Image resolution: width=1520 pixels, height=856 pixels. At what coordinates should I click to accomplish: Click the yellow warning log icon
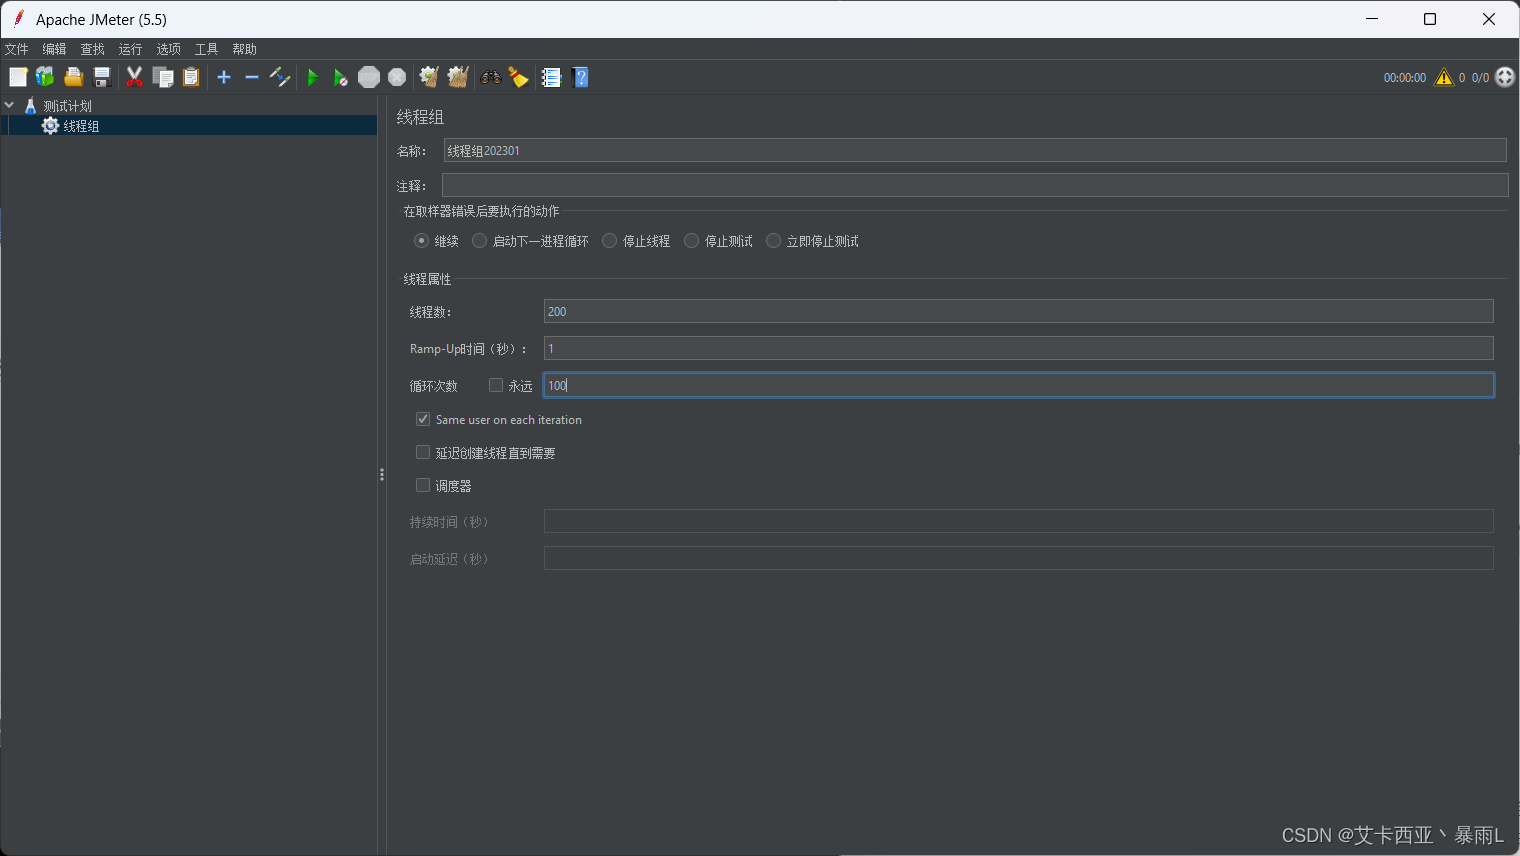pos(1444,77)
